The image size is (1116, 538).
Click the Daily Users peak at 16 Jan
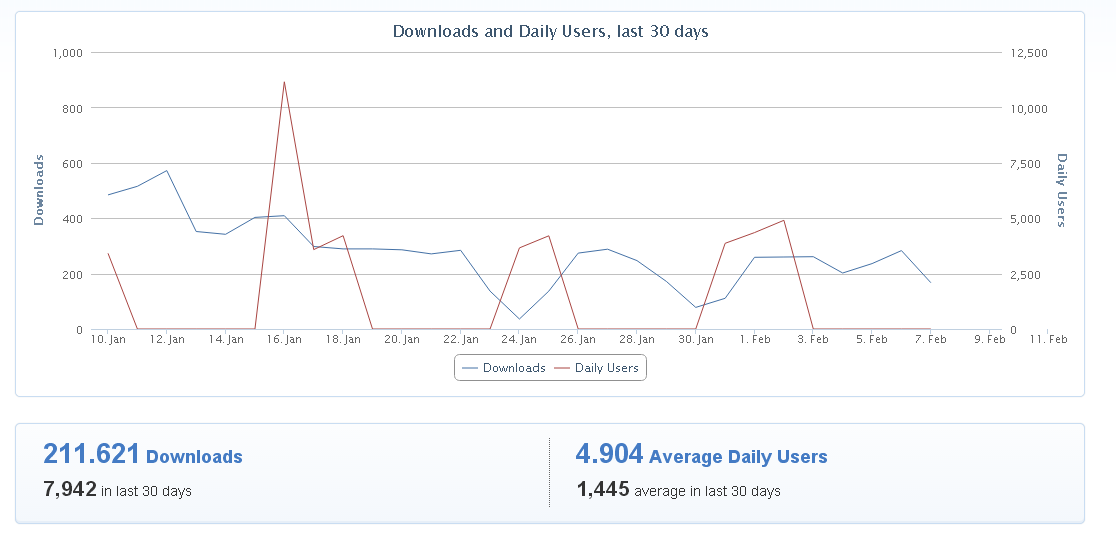(285, 82)
